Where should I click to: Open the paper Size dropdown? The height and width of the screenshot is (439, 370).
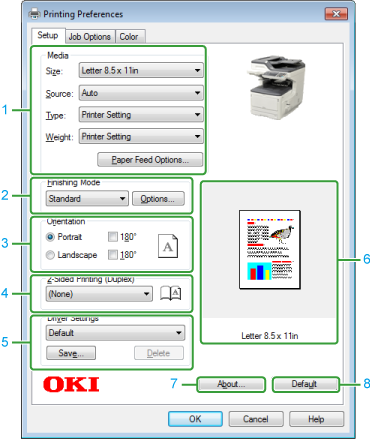tap(141, 70)
